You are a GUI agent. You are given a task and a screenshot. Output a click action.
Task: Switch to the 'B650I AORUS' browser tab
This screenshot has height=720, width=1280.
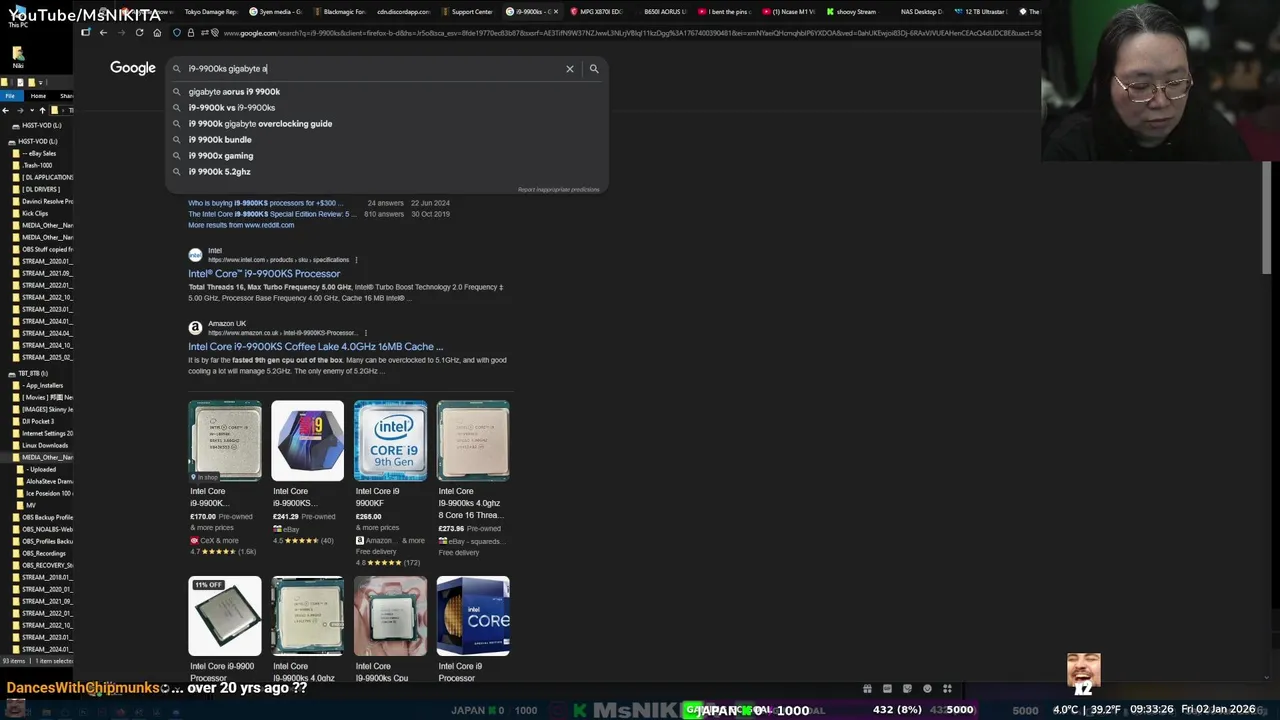[662, 12]
